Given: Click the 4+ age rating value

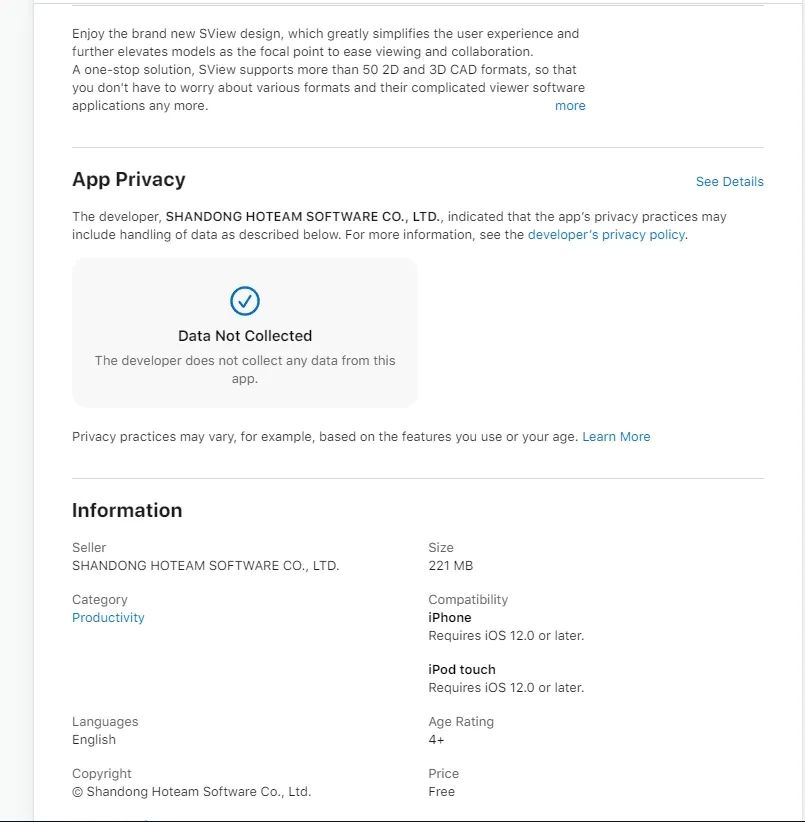Looking at the screenshot, I should tap(436, 740).
